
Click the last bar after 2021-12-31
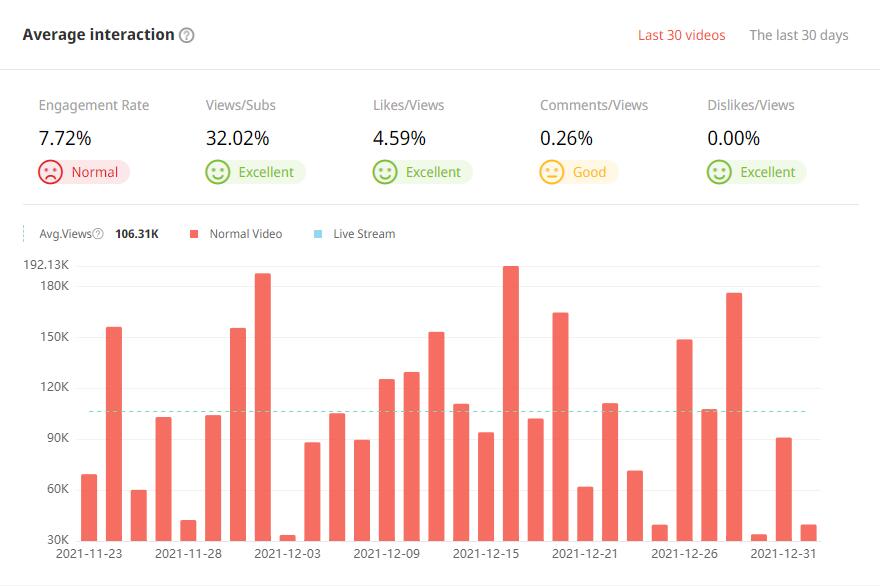[808, 532]
